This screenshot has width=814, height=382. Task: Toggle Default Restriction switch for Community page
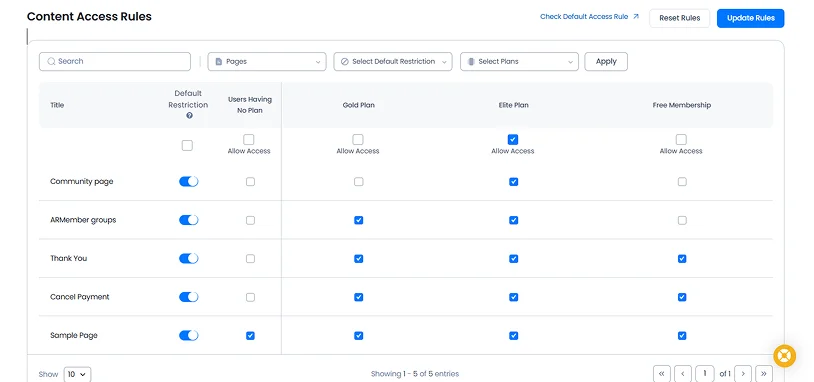[x=188, y=182]
